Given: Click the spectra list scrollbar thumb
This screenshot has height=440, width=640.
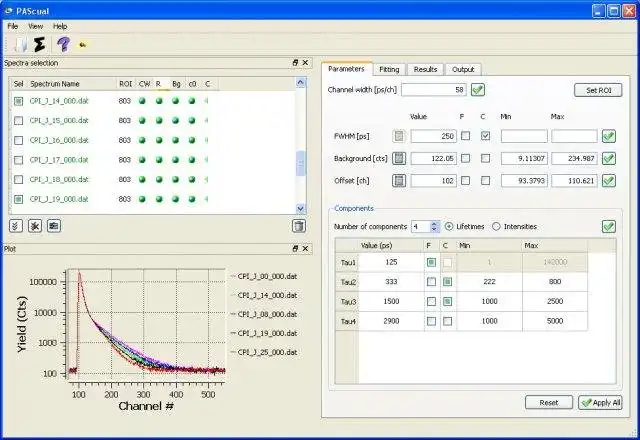Looking at the screenshot, I should click(301, 163).
